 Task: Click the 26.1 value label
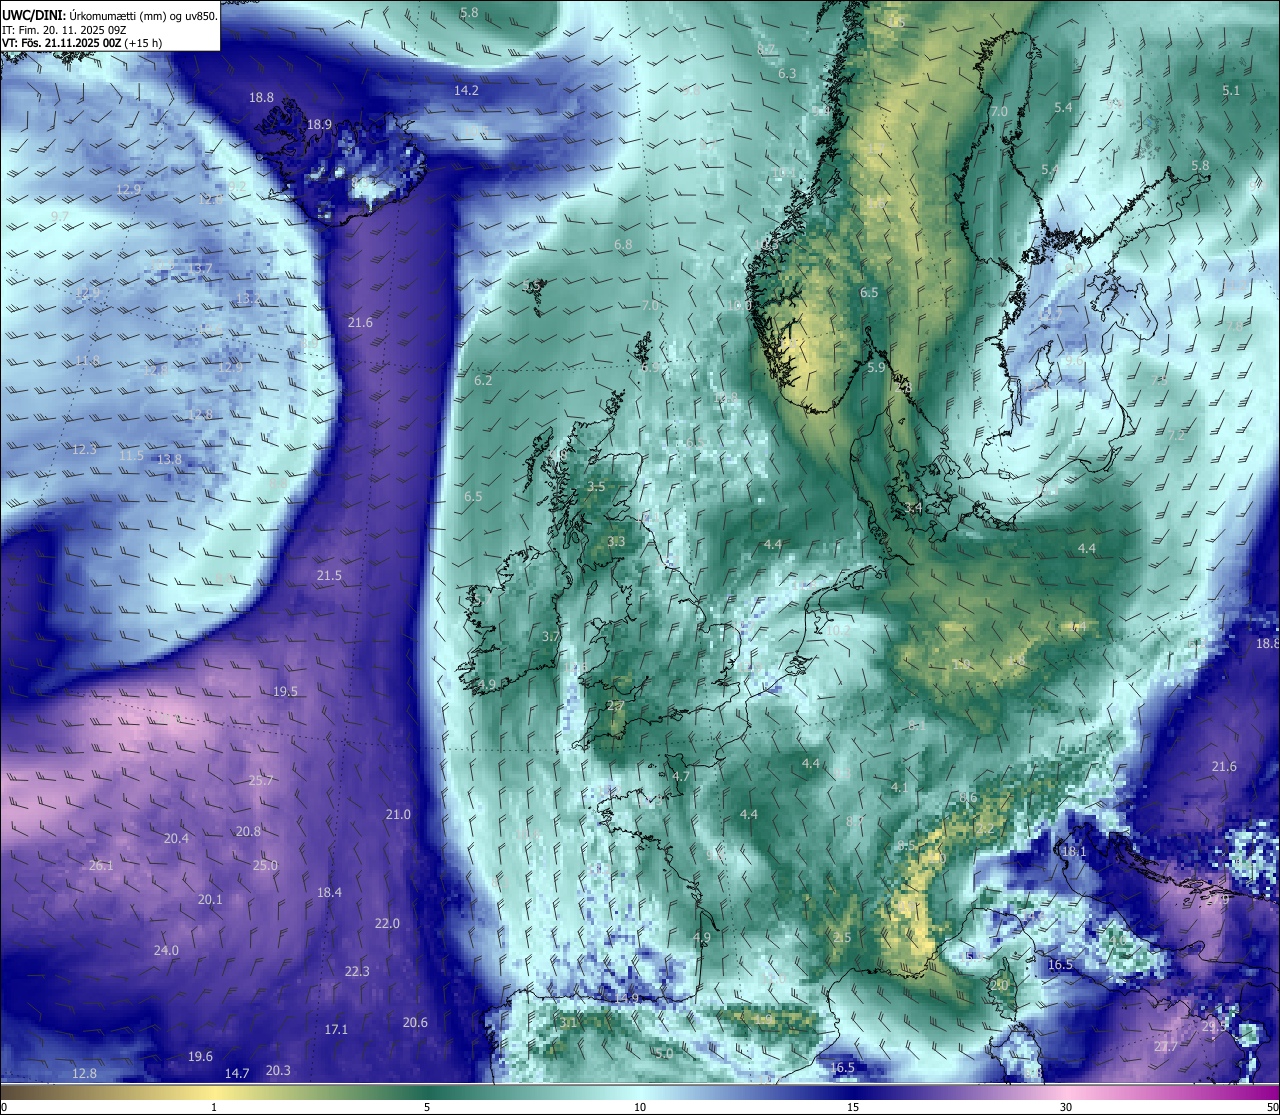[101, 866]
